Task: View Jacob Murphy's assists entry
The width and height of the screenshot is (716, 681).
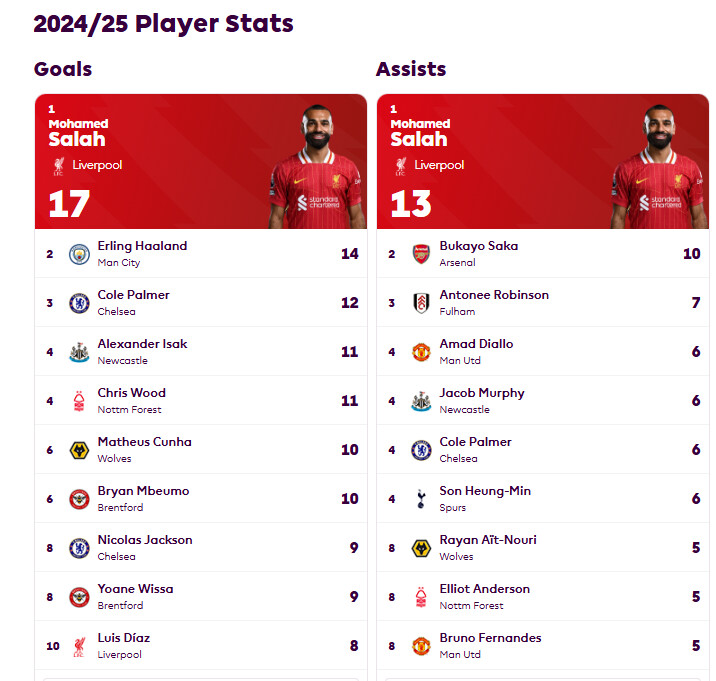Action: (x=482, y=393)
